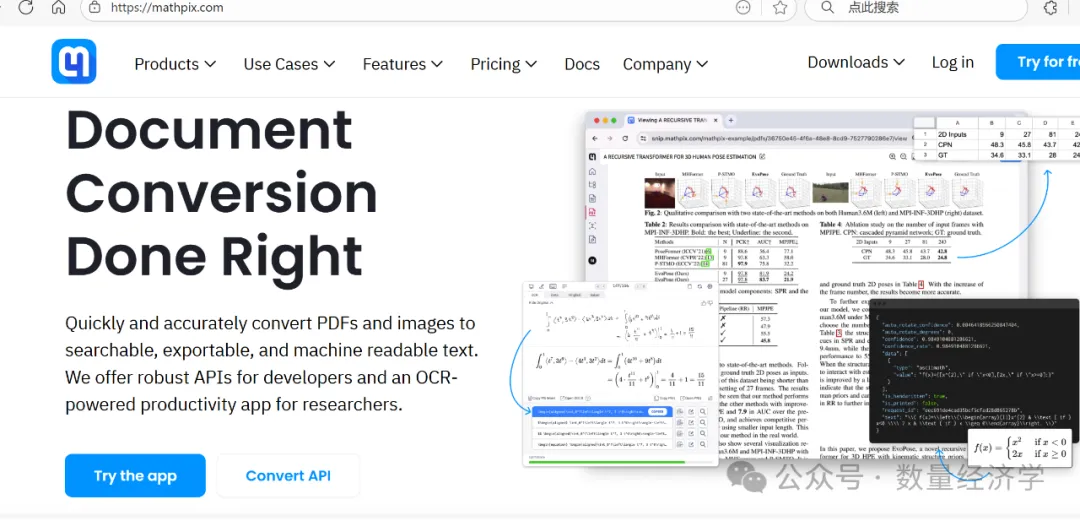Click the Mathpix logo icon
Viewport: 1080px width, 521px height.
pyautogui.click(x=74, y=62)
